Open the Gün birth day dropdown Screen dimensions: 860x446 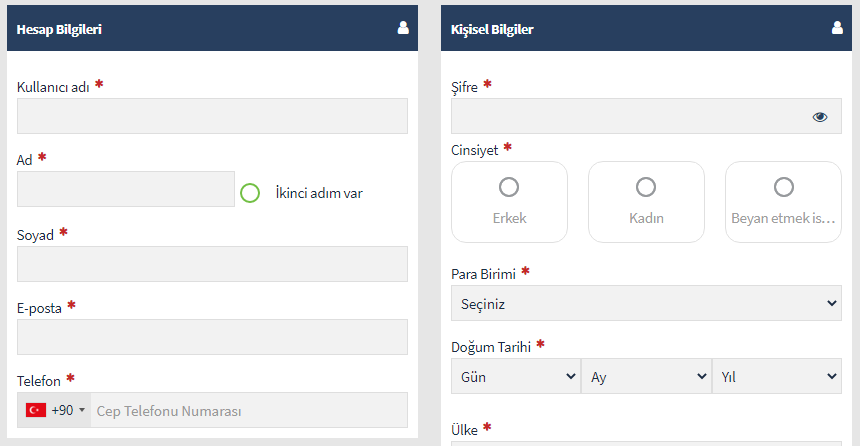[516, 376]
